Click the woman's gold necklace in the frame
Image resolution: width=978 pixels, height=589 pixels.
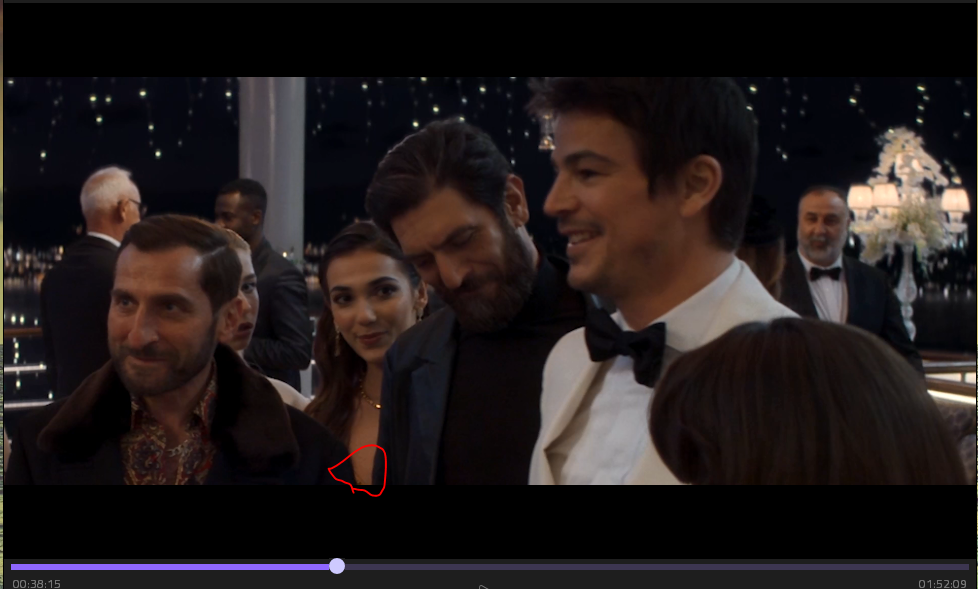(x=369, y=400)
